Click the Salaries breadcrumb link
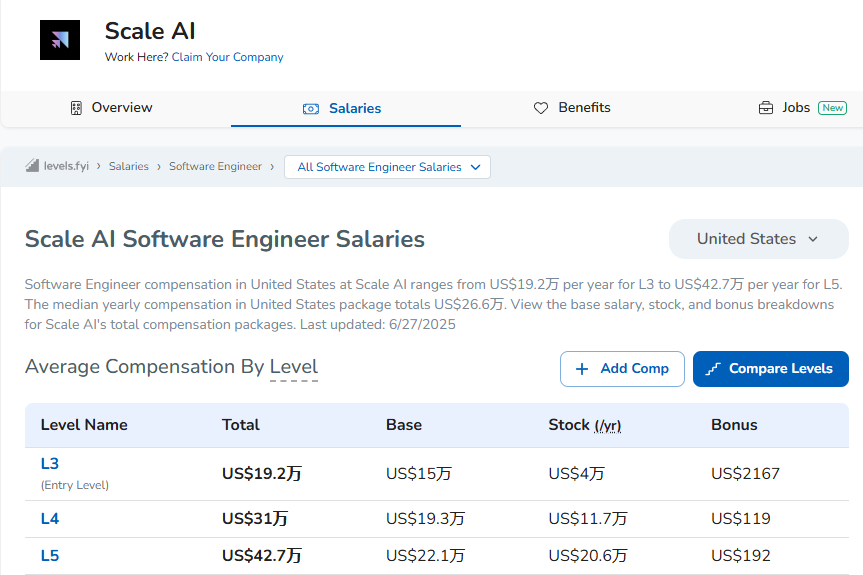 pos(129,166)
